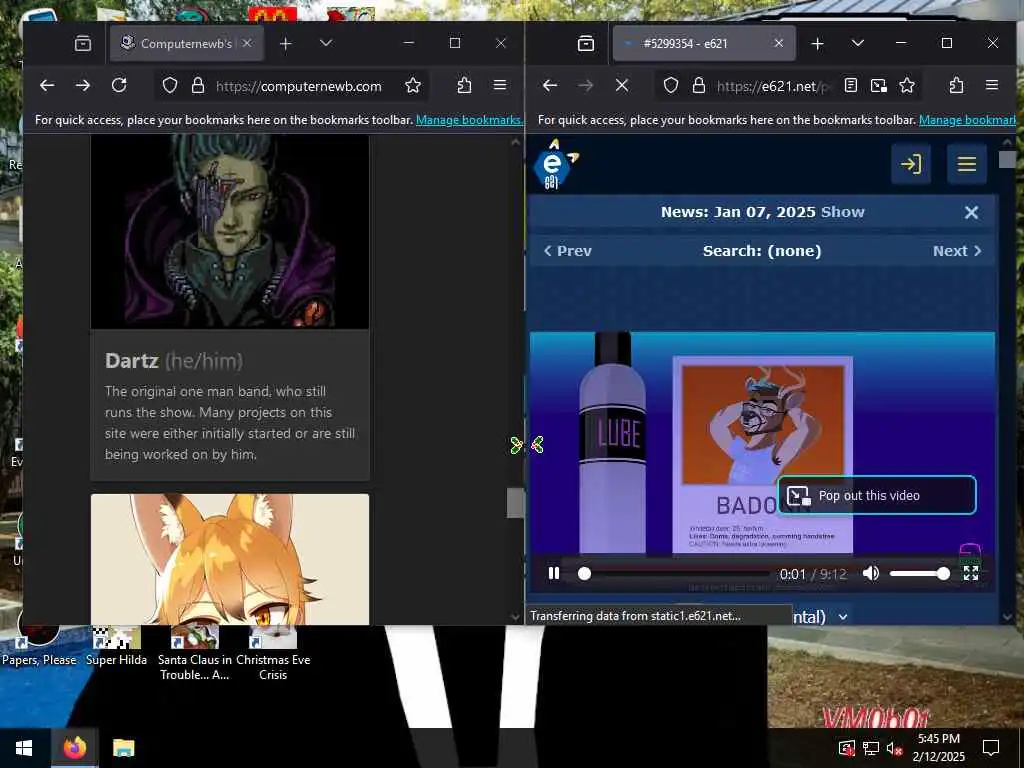Go to Prev post
1024x768 pixels.
click(568, 251)
